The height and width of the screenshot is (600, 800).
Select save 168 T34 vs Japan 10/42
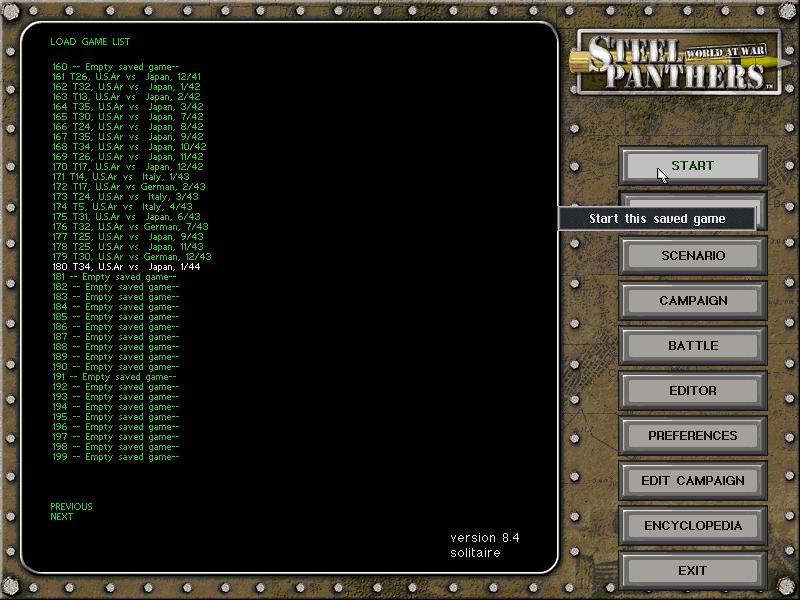point(130,146)
